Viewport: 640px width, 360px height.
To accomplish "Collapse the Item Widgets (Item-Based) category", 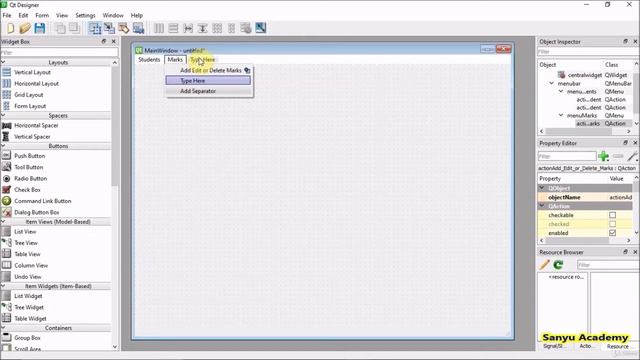I will (x=3, y=286).
